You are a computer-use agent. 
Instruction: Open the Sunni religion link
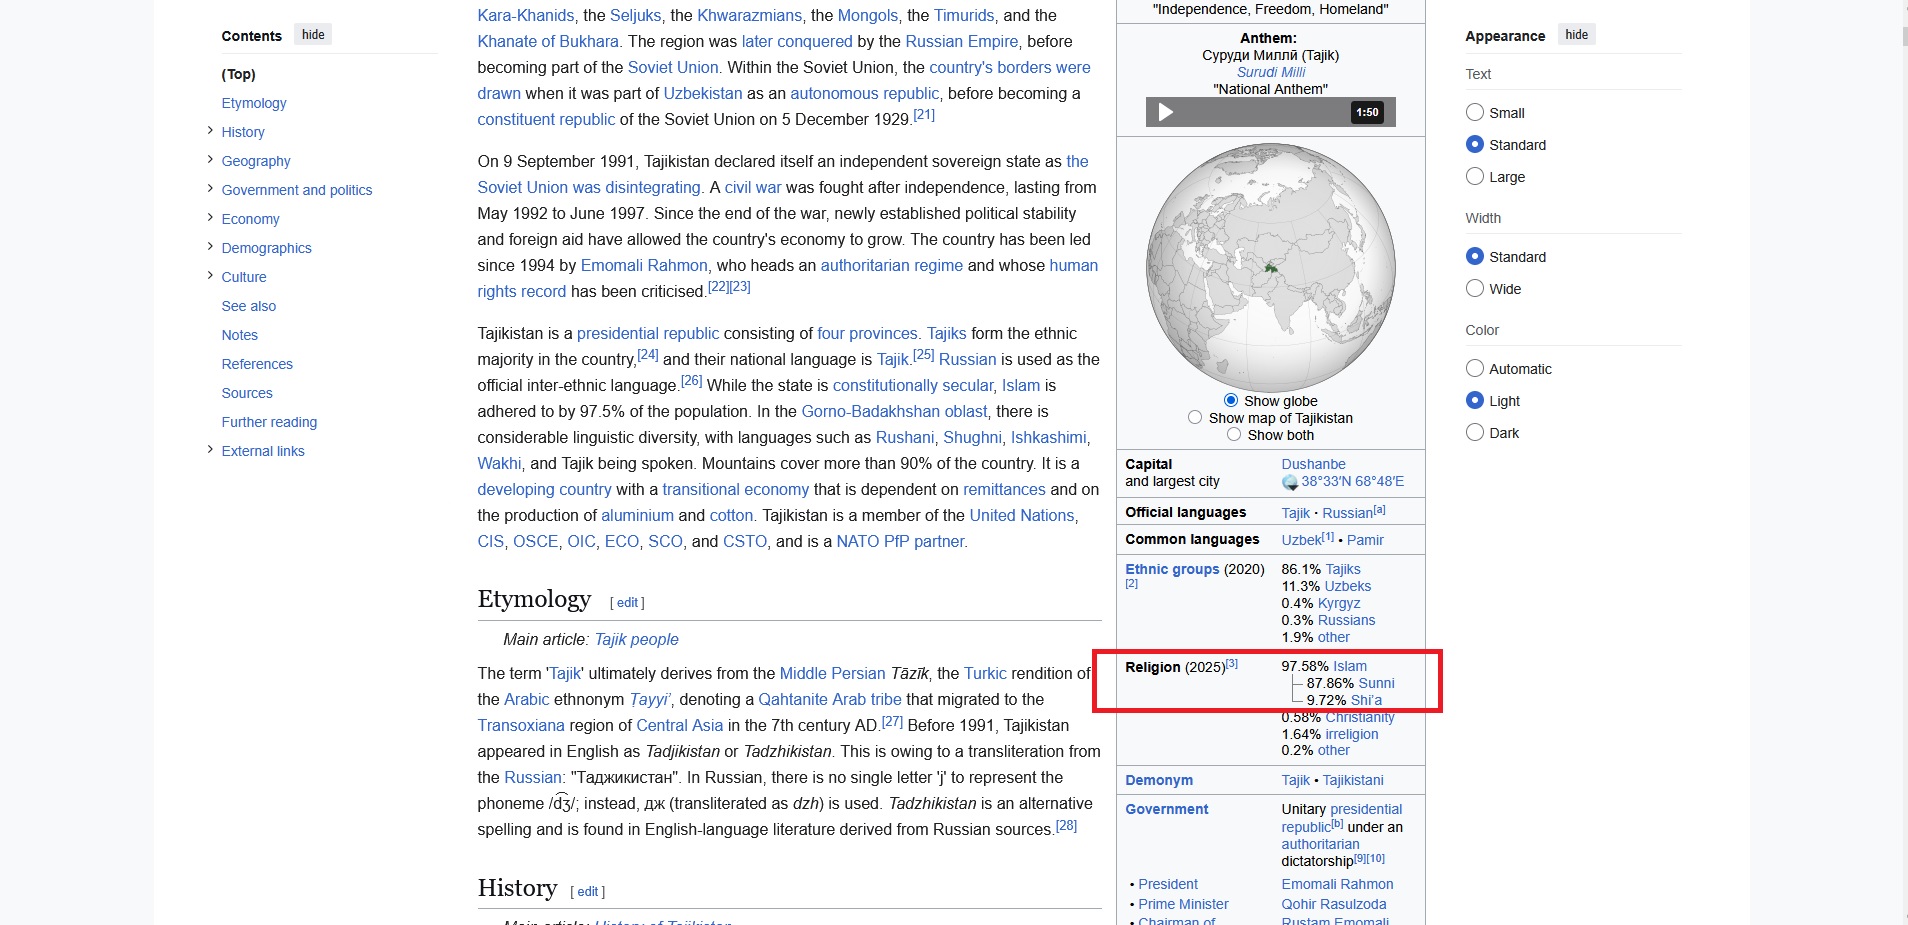pos(1376,683)
